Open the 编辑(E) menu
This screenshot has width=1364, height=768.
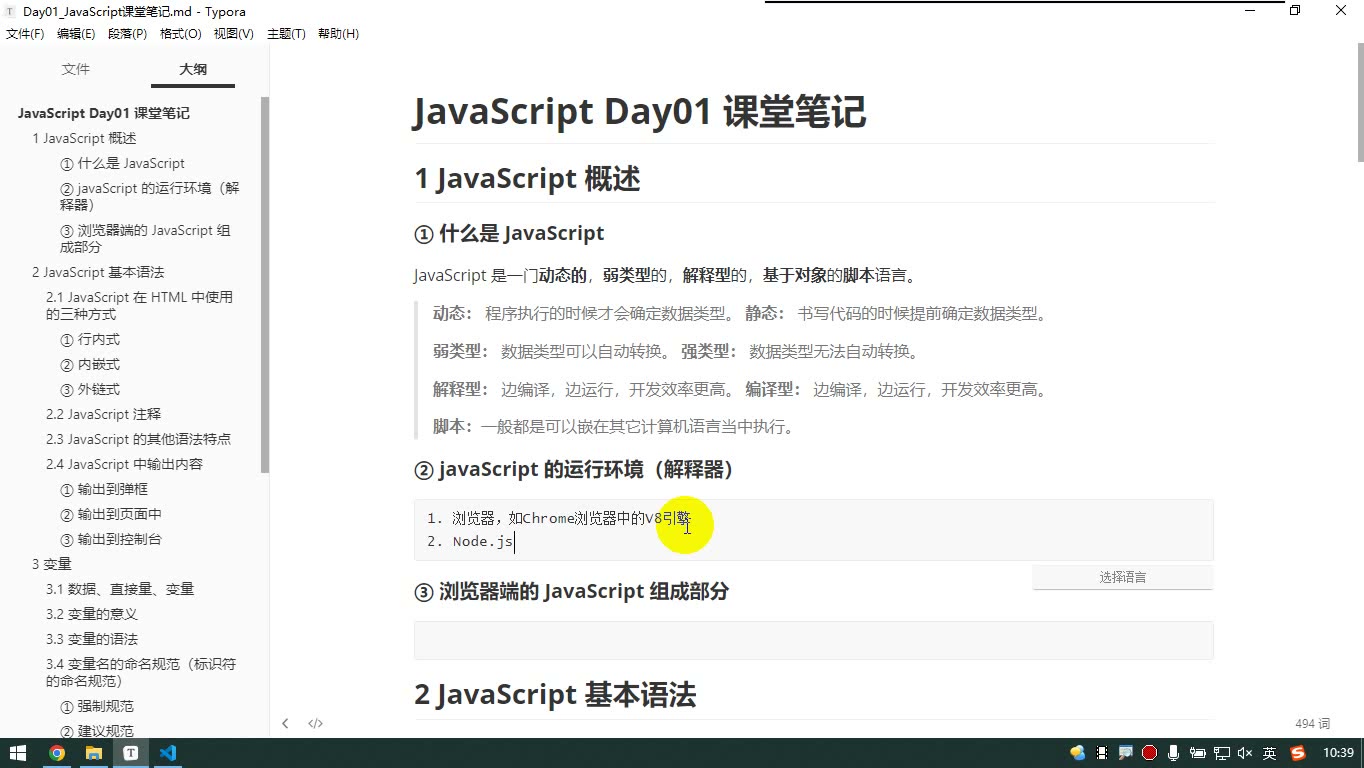click(76, 34)
